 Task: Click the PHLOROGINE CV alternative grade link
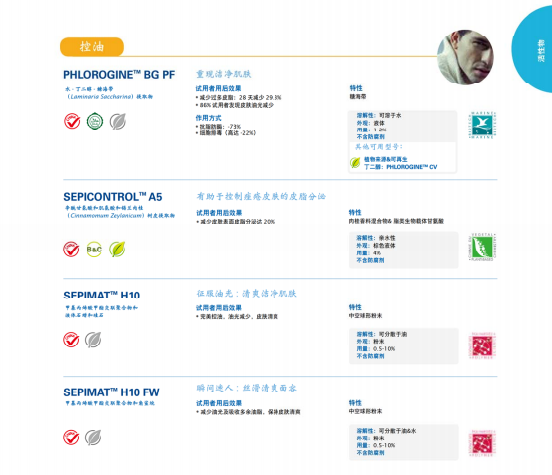click(x=401, y=167)
